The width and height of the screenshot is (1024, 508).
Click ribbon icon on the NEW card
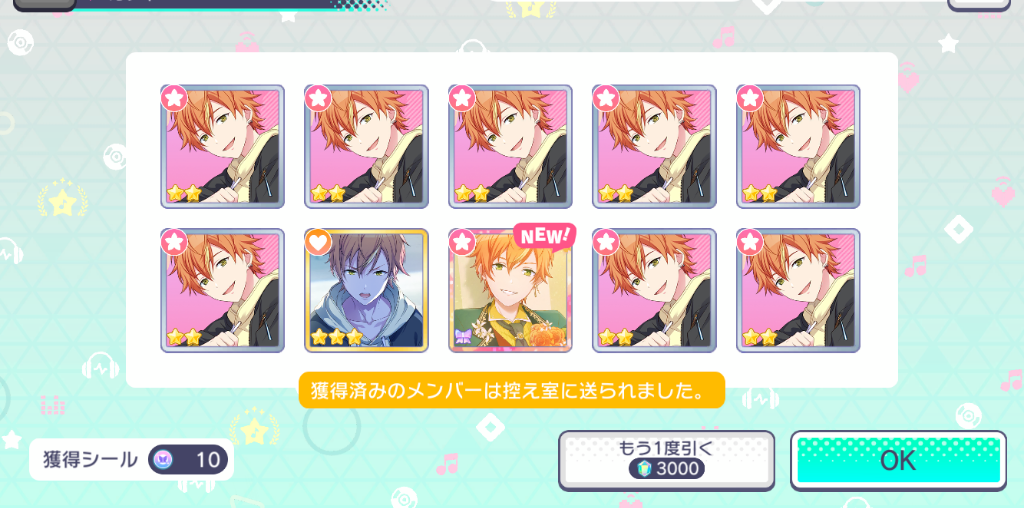coord(462,337)
